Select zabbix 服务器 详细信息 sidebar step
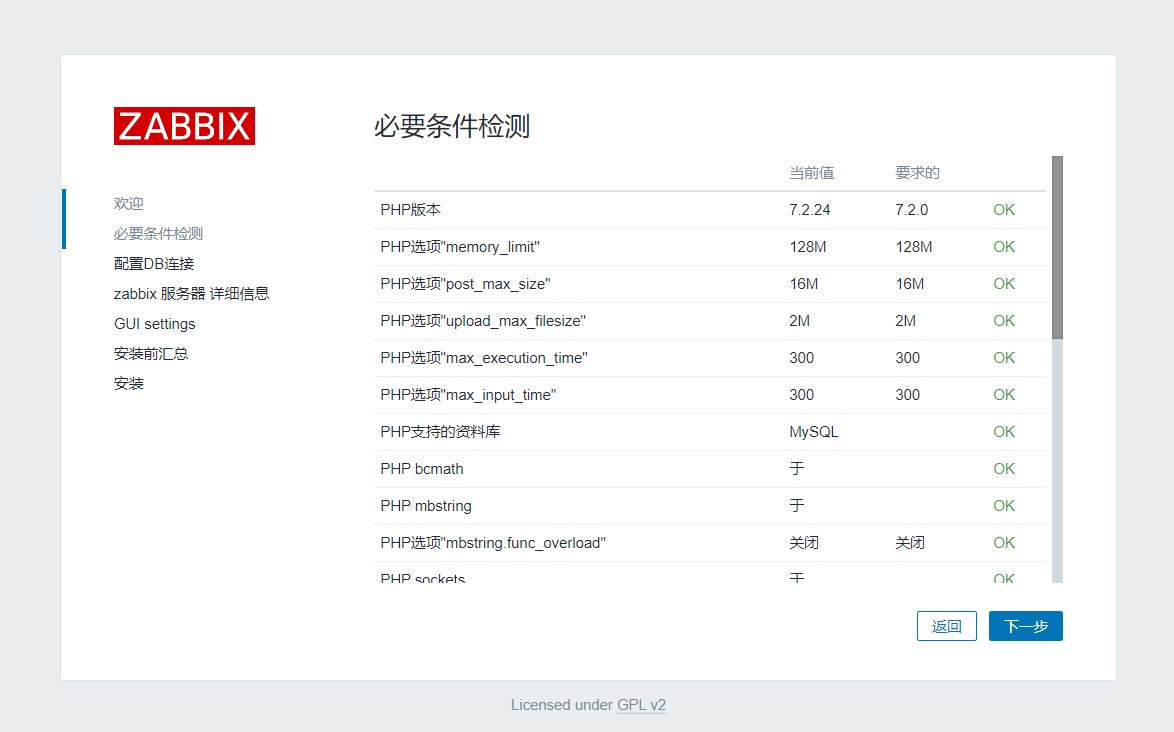Viewport: 1174px width, 732px height. [191, 293]
